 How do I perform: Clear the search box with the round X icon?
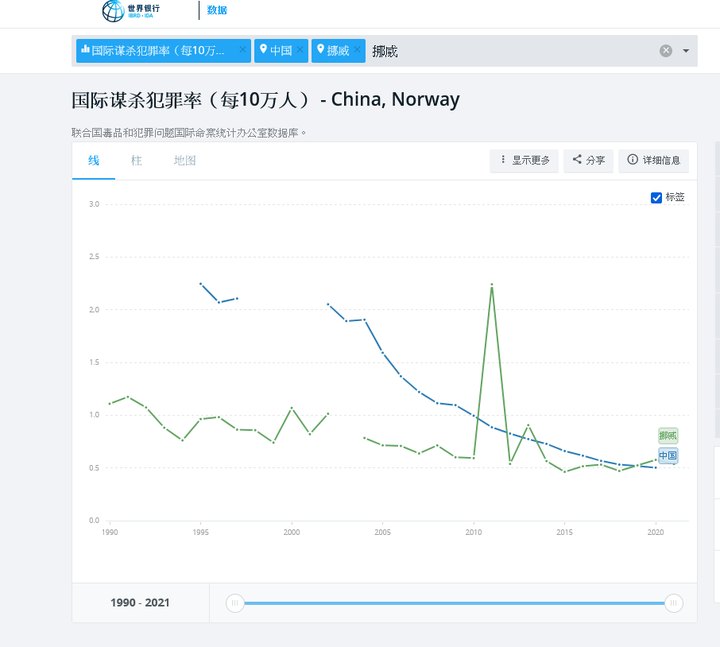click(x=666, y=51)
